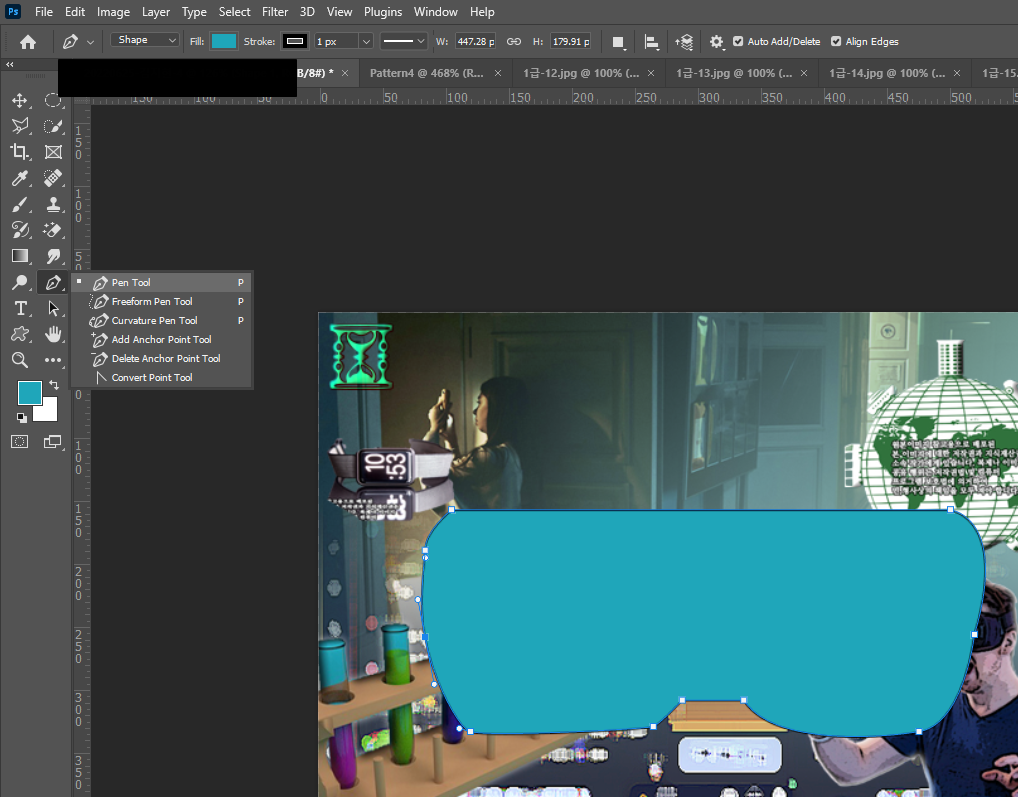Select the Eraser tool
The height and width of the screenshot is (797, 1018).
pos(53,230)
